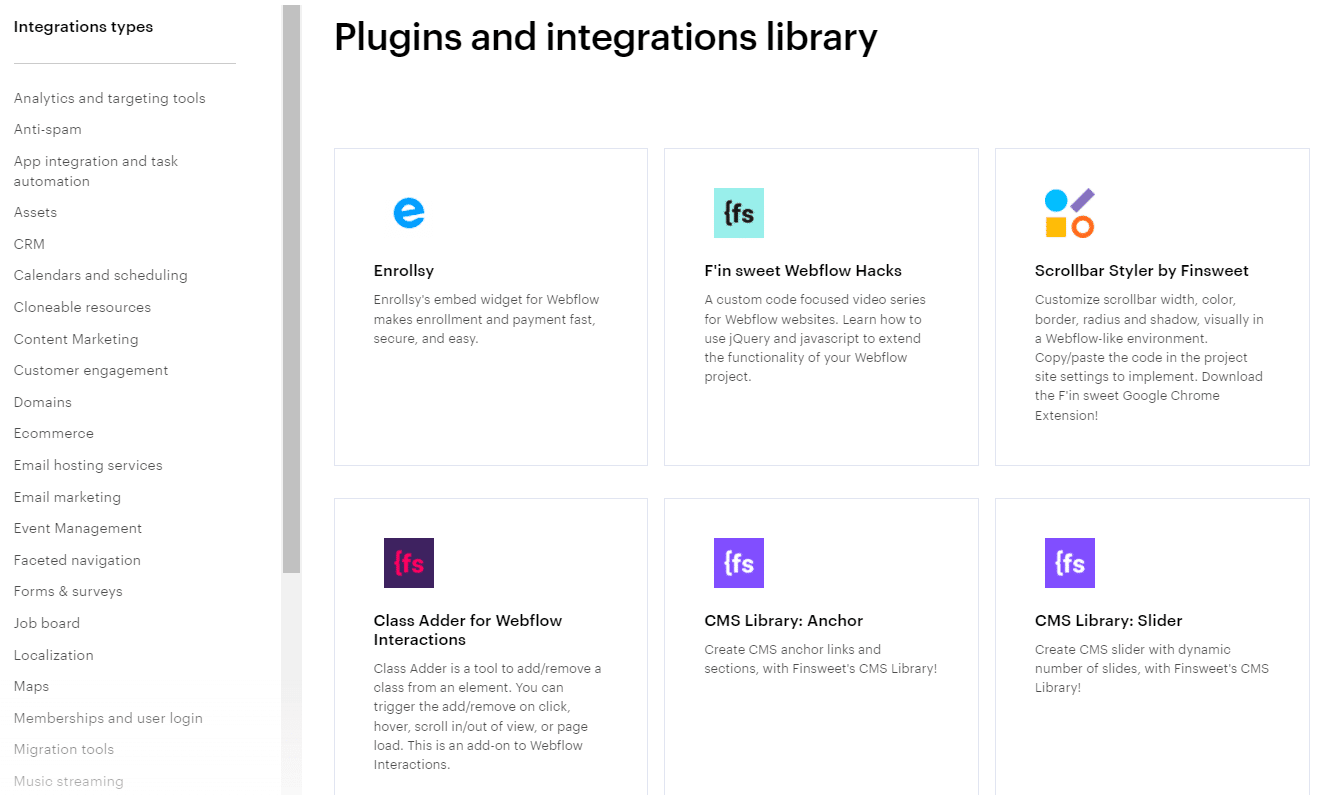Click the Class Adder description paragraph
1321x795 pixels.
pyautogui.click(x=488, y=716)
